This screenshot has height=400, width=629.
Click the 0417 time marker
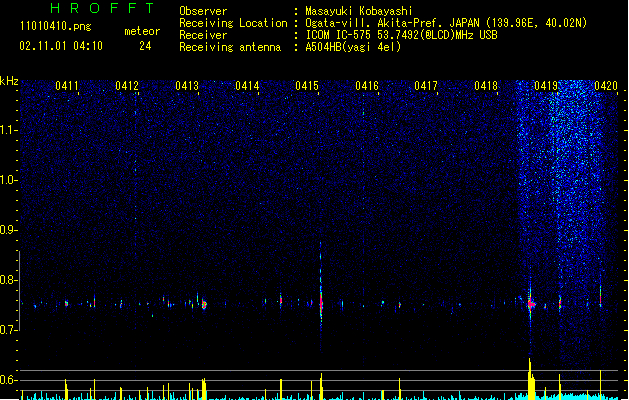(426, 86)
